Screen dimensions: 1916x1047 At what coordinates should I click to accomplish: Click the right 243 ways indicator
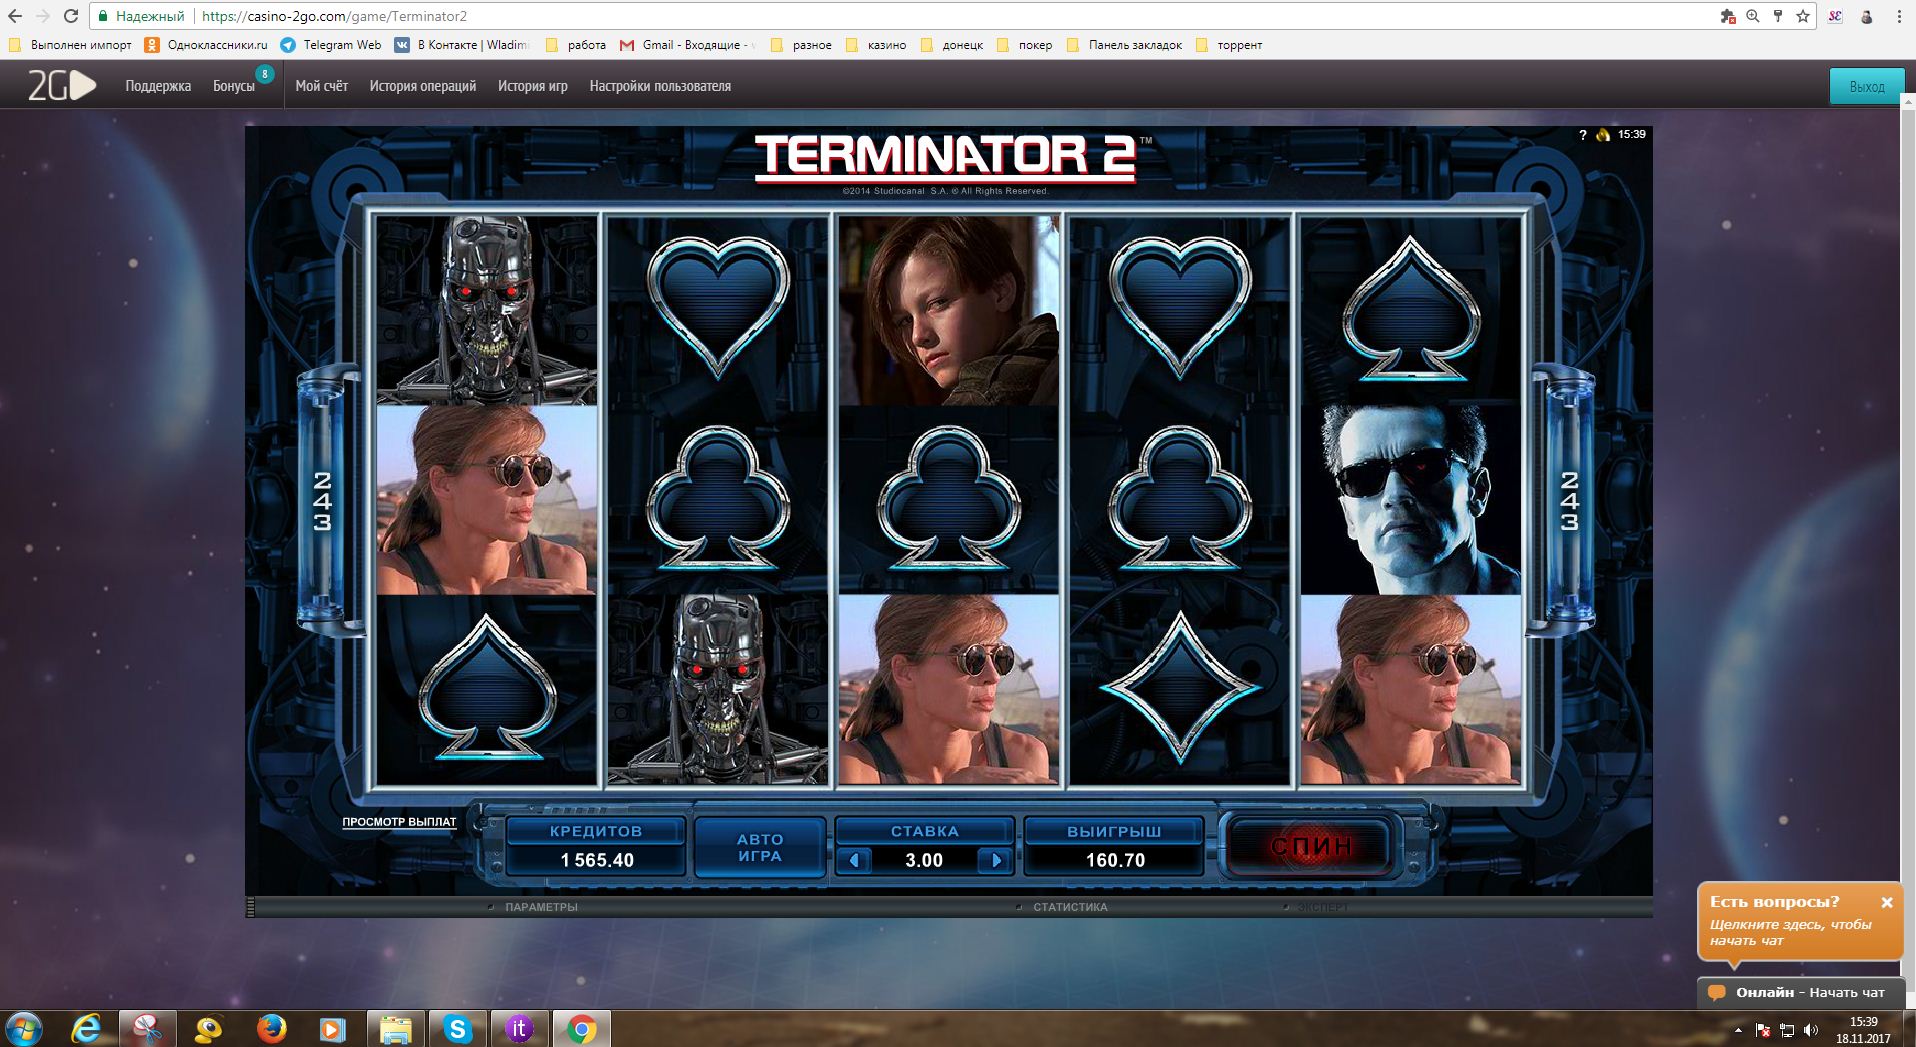click(x=1569, y=500)
